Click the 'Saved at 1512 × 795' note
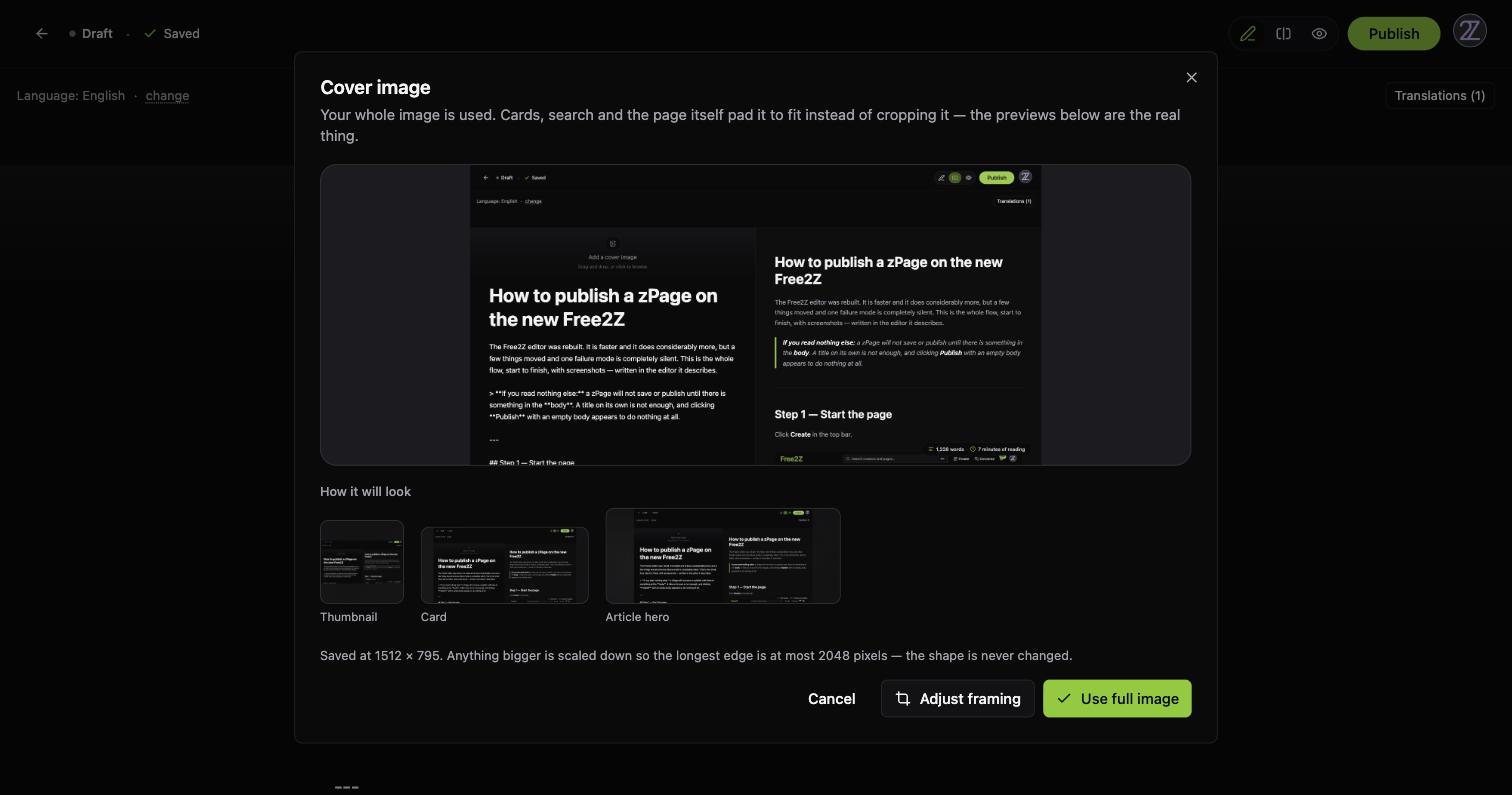The image size is (1512, 795). (x=696, y=656)
